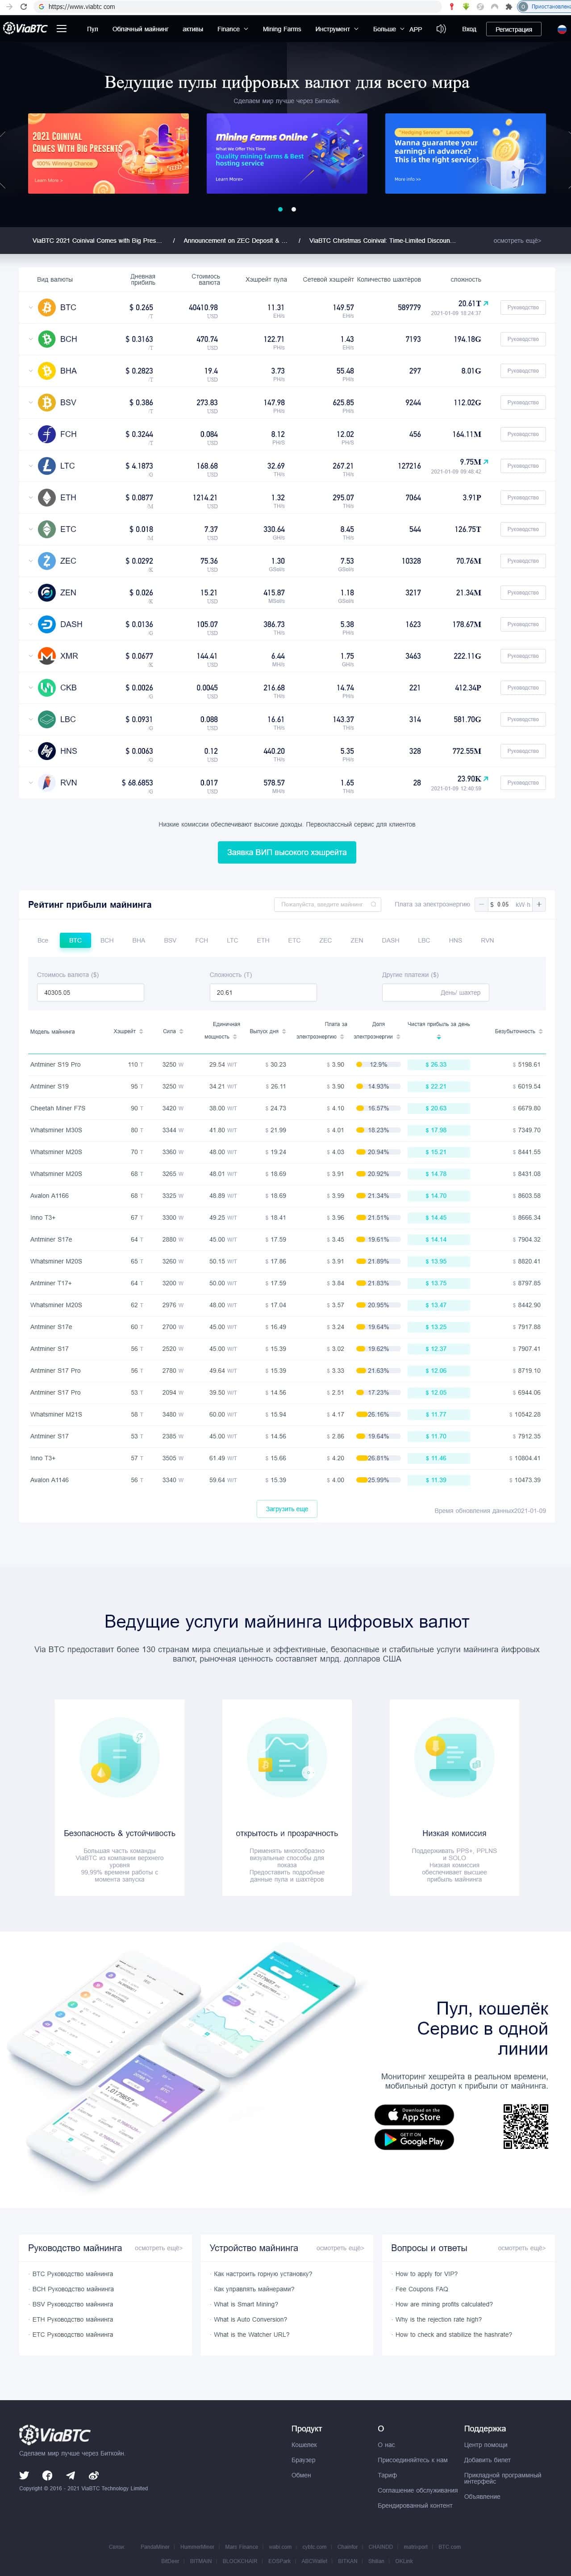
Task: Sort the table by Хэшрейт column
Action: tap(128, 1031)
